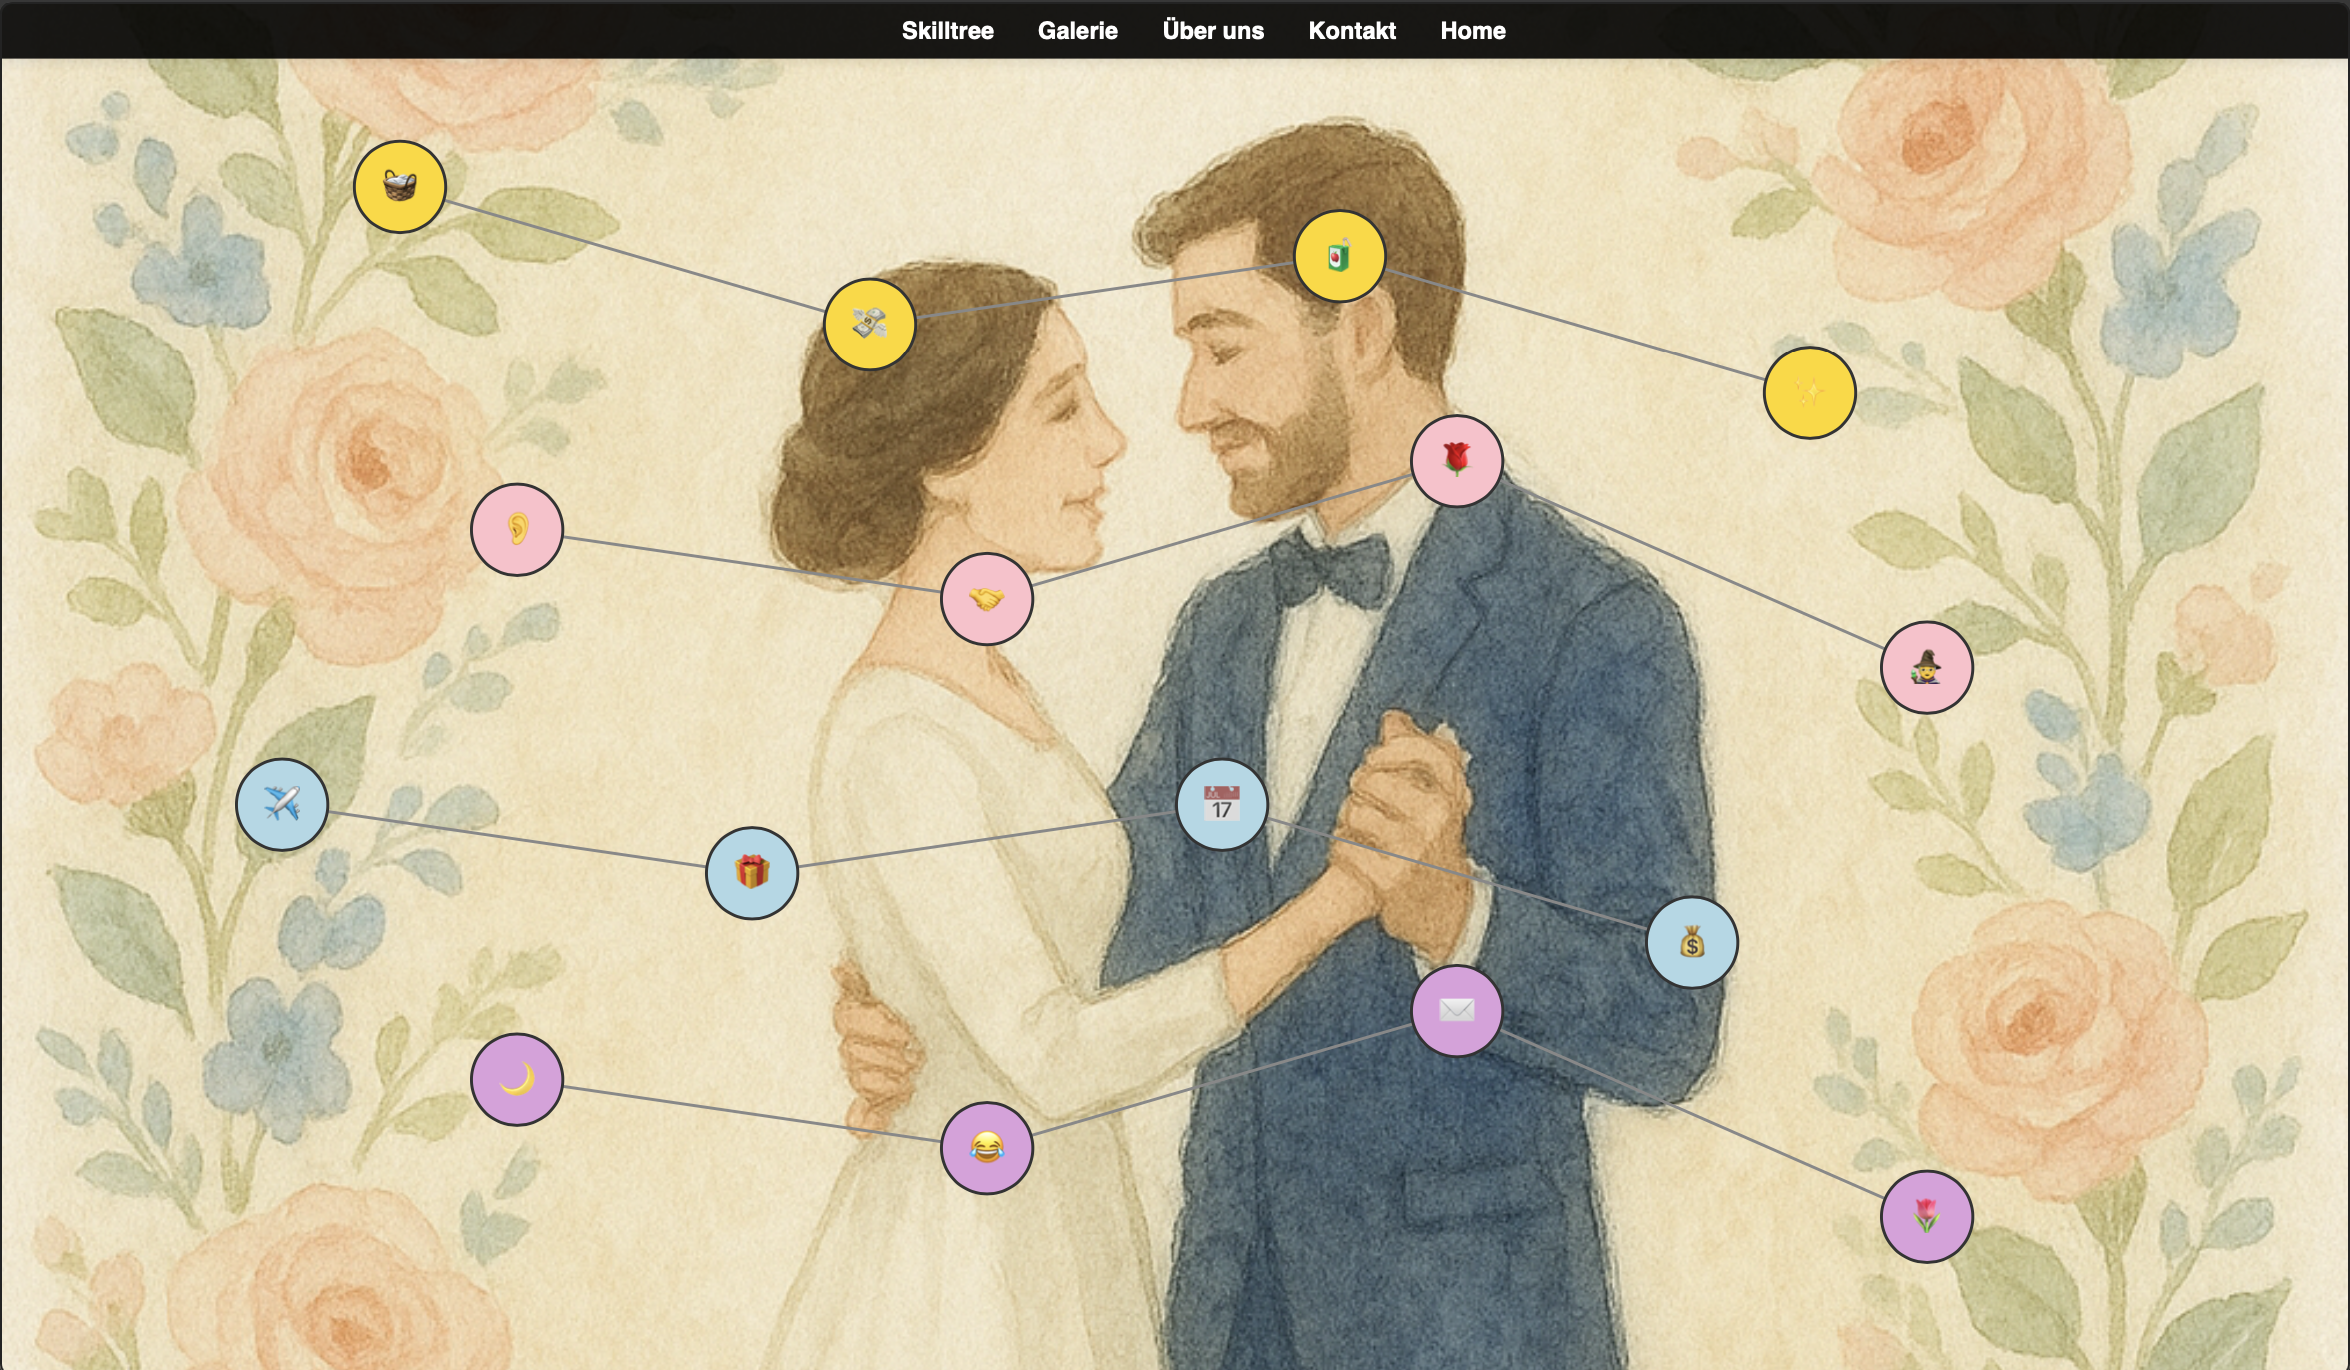Select the red rose skill node
Image resolution: width=2350 pixels, height=1370 pixels.
pos(1456,461)
